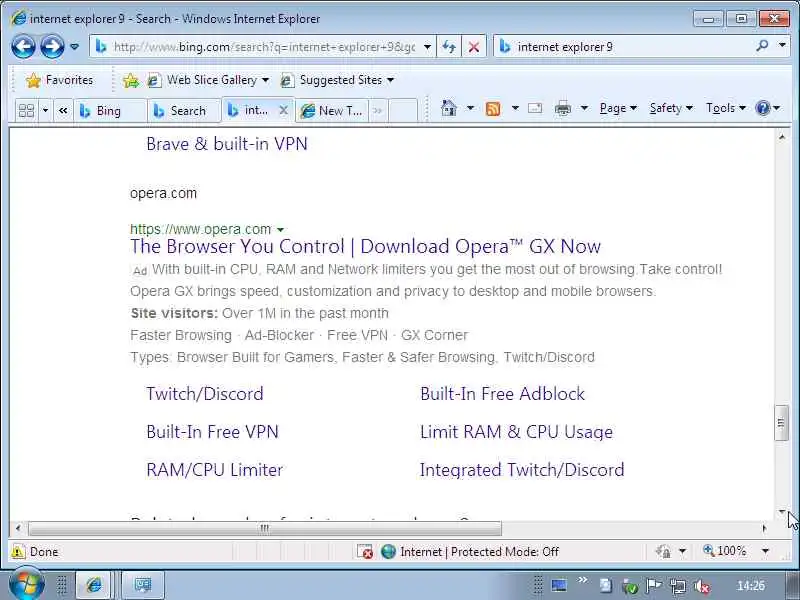The height and width of the screenshot is (600, 800).
Task: Open the Twitch/Discord sitelink
Action: (205, 394)
